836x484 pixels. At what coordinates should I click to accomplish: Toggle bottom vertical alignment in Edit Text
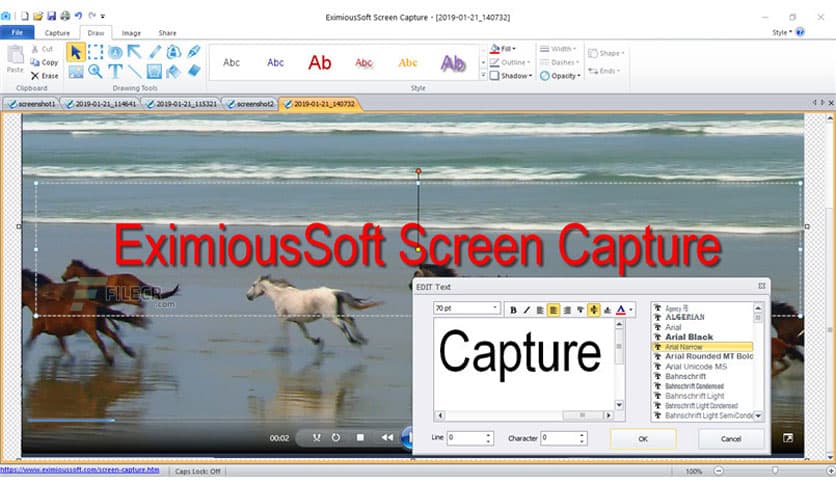pos(607,310)
